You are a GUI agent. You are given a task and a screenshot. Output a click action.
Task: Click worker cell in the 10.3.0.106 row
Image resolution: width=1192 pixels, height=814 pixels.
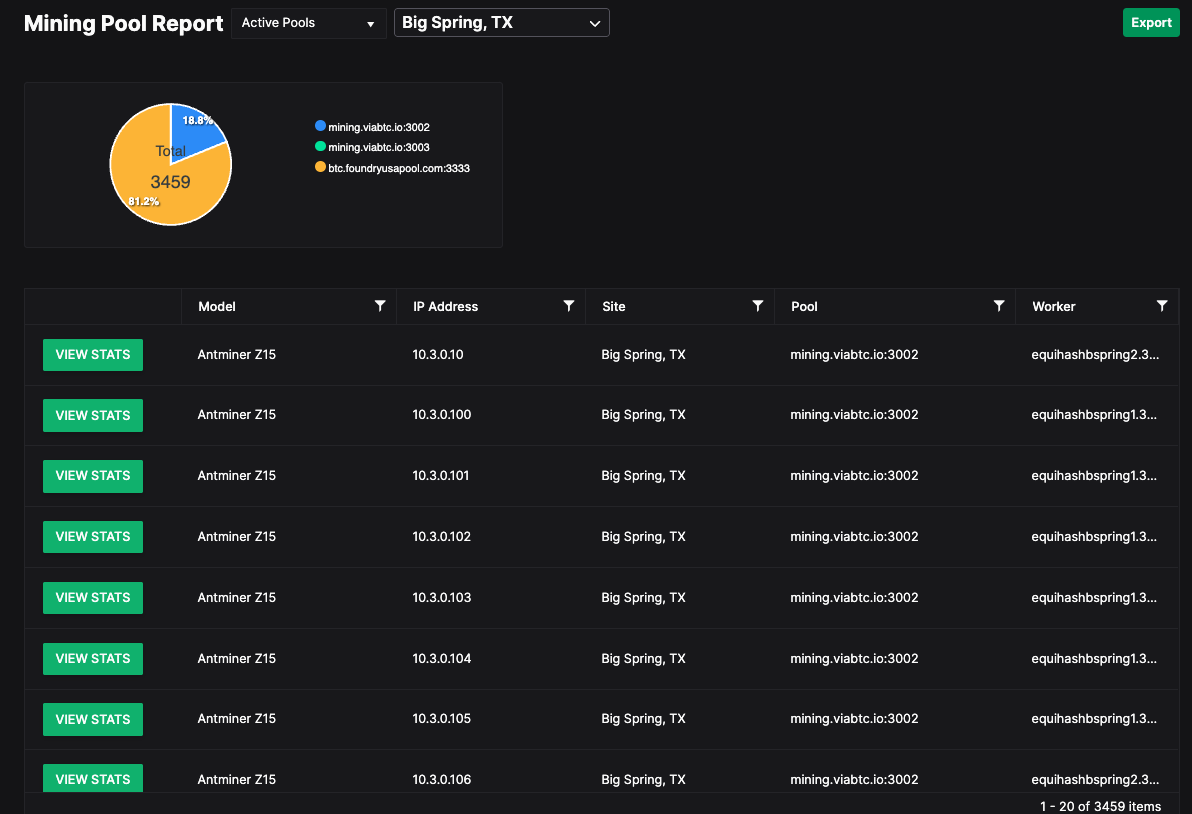pos(1095,779)
